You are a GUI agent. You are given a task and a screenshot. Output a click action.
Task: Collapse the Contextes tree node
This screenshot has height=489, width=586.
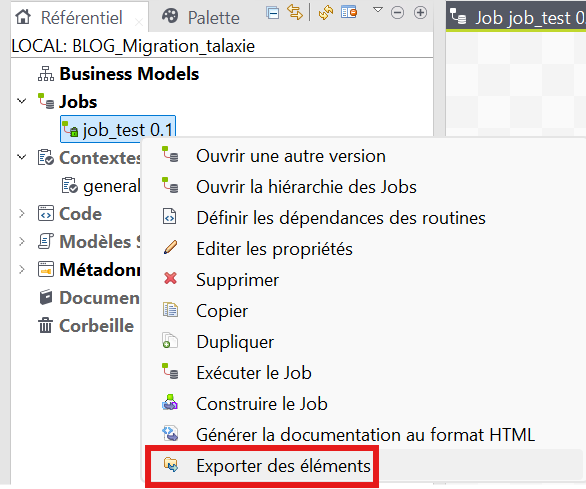[x=22, y=157]
